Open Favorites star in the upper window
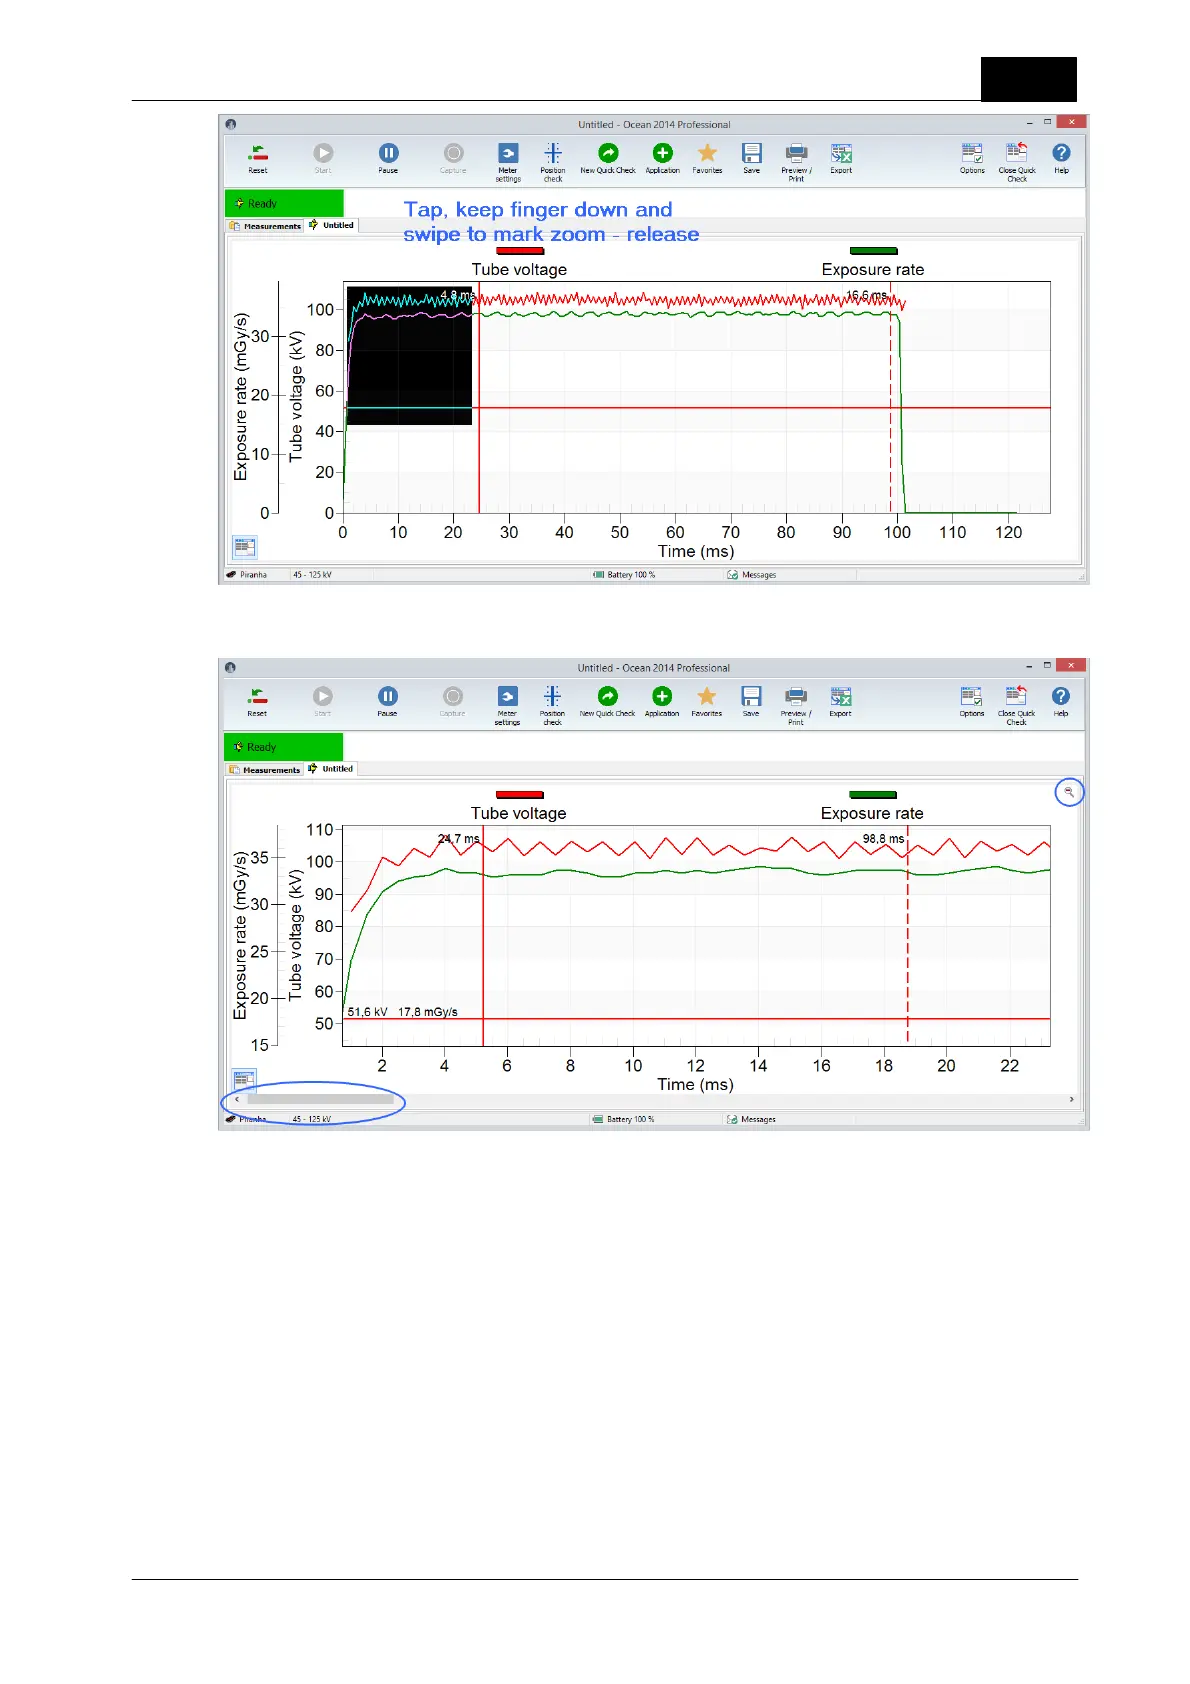1190x1684 pixels. (x=707, y=158)
